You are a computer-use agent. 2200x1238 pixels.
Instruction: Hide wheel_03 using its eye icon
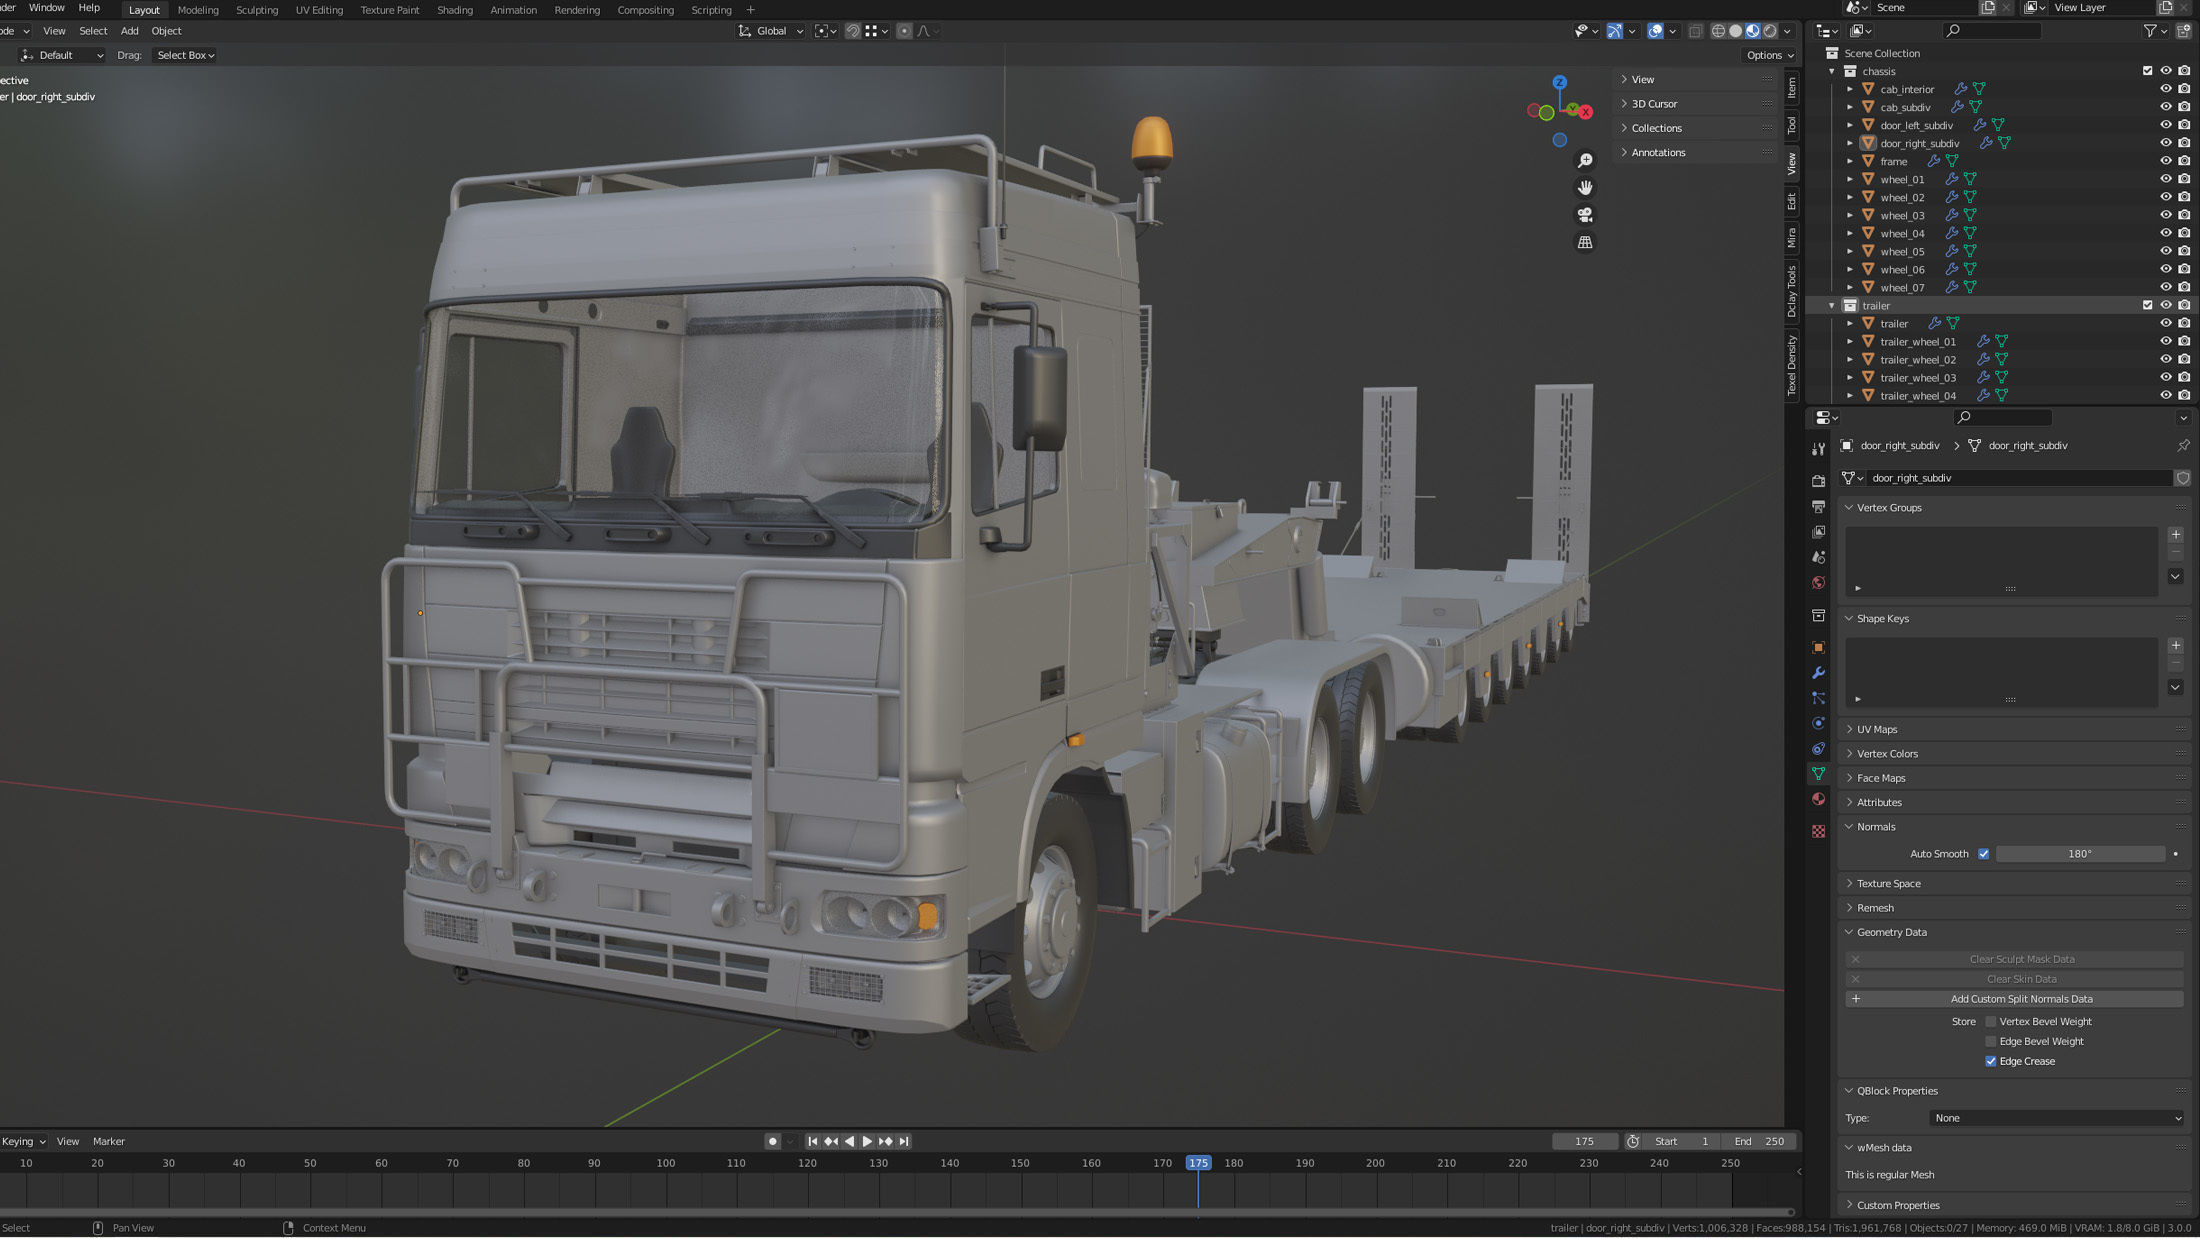[2165, 215]
